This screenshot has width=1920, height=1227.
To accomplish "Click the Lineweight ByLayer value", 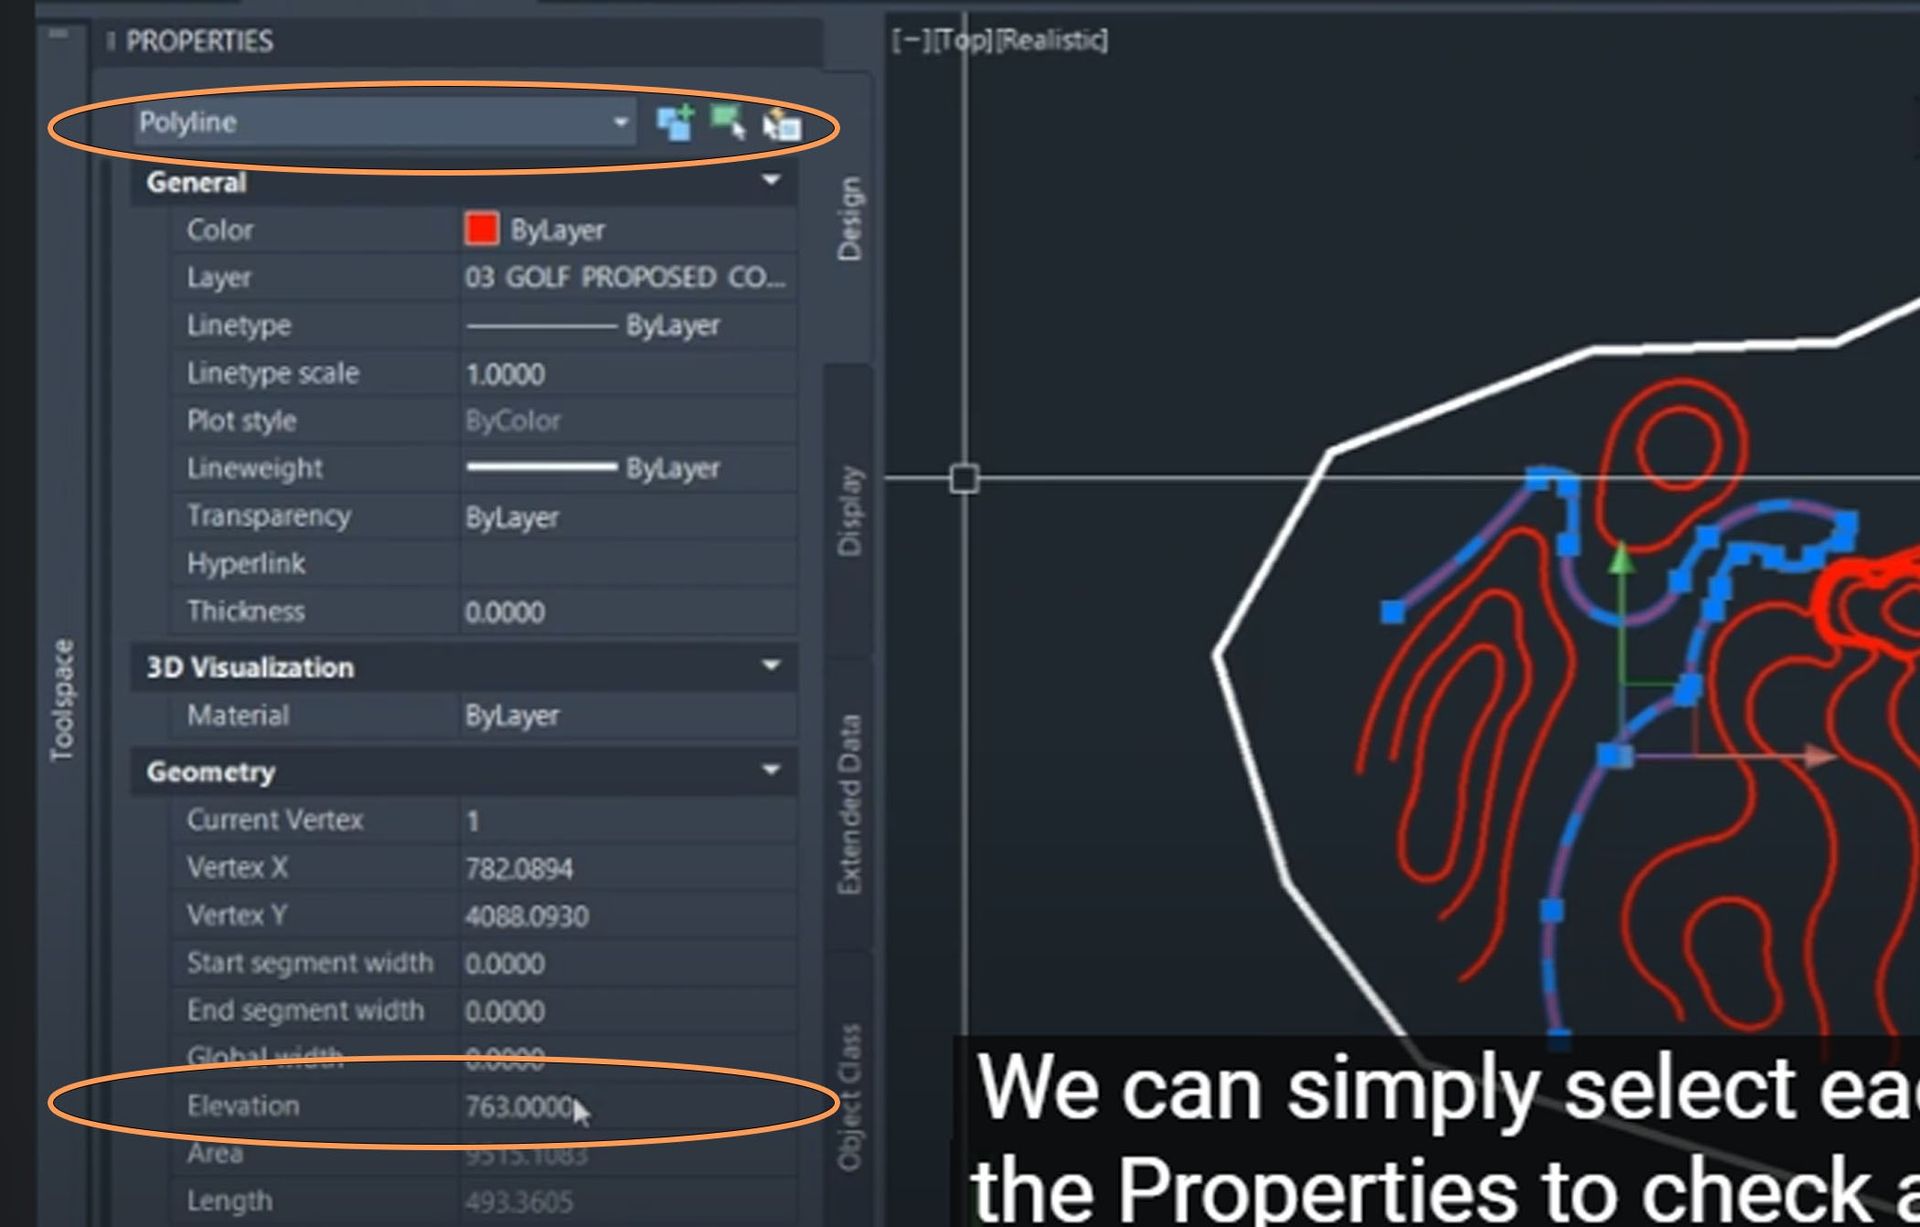I will coord(627,468).
